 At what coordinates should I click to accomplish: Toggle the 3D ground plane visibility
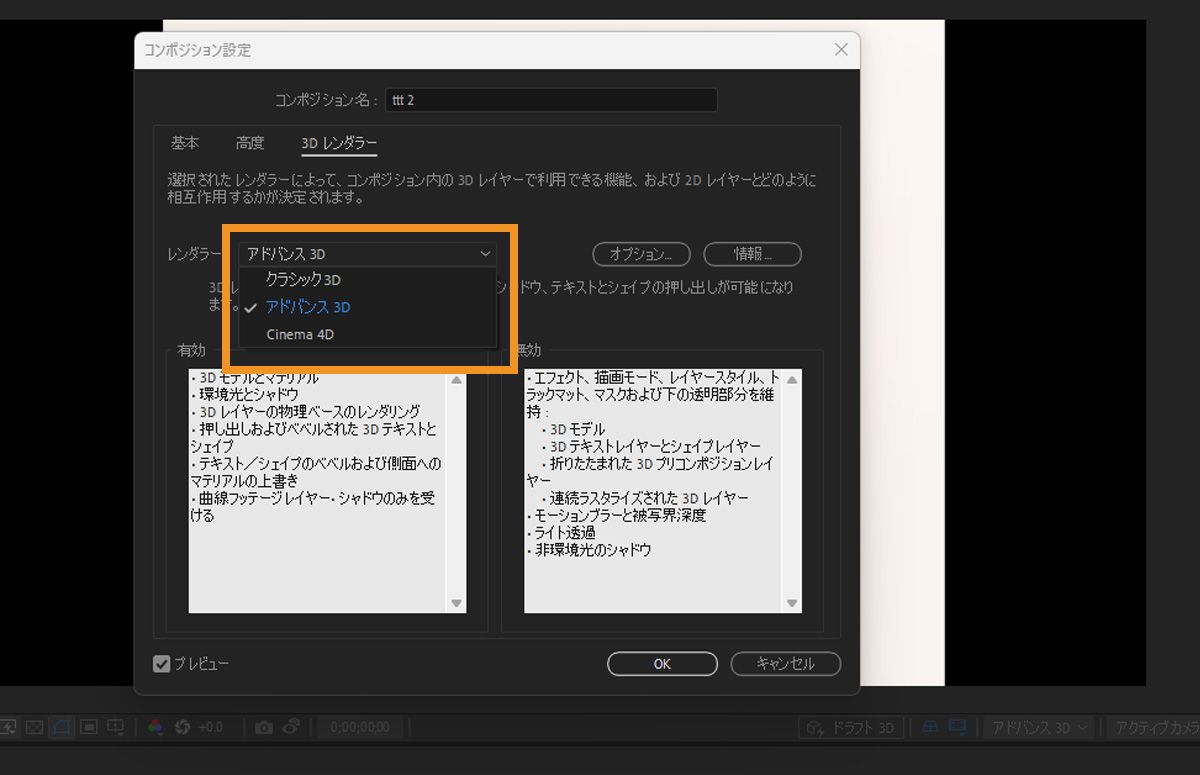[x=929, y=727]
